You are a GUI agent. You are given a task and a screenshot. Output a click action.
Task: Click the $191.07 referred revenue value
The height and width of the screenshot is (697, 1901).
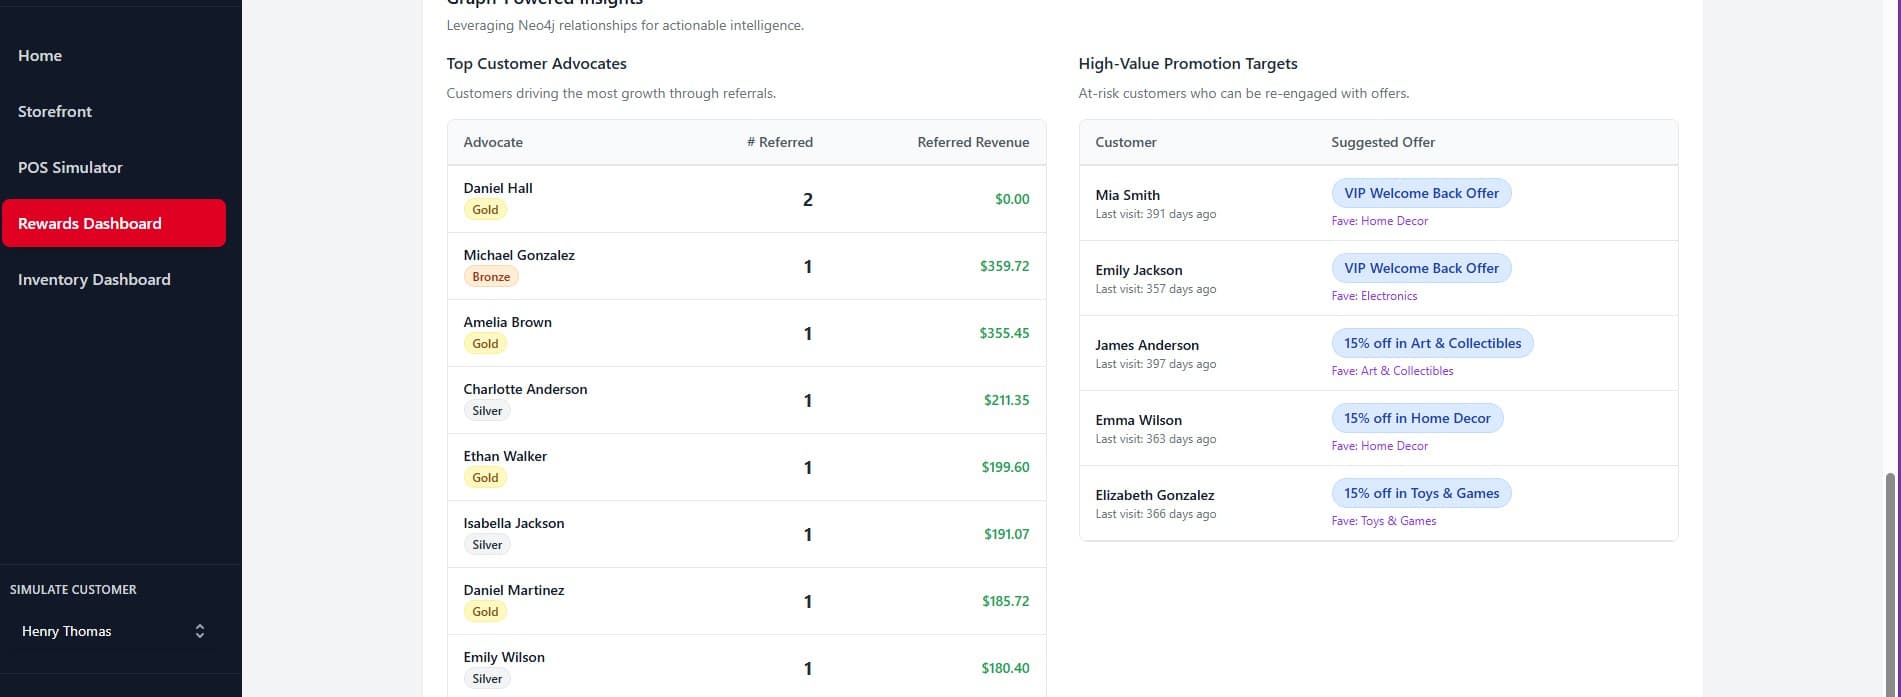(1006, 534)
